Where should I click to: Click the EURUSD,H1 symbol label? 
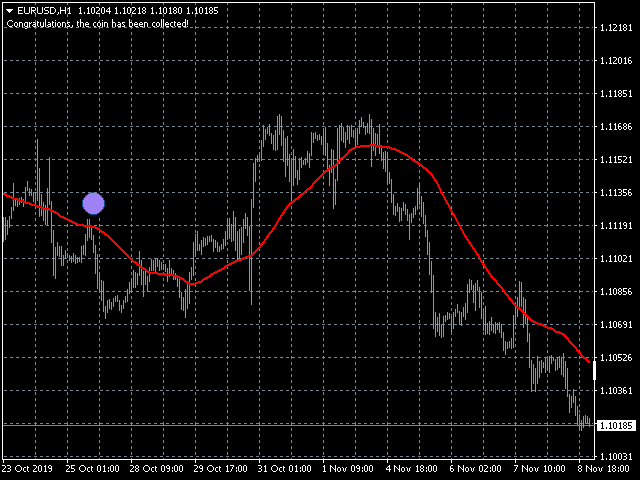(x=44, y=10)
